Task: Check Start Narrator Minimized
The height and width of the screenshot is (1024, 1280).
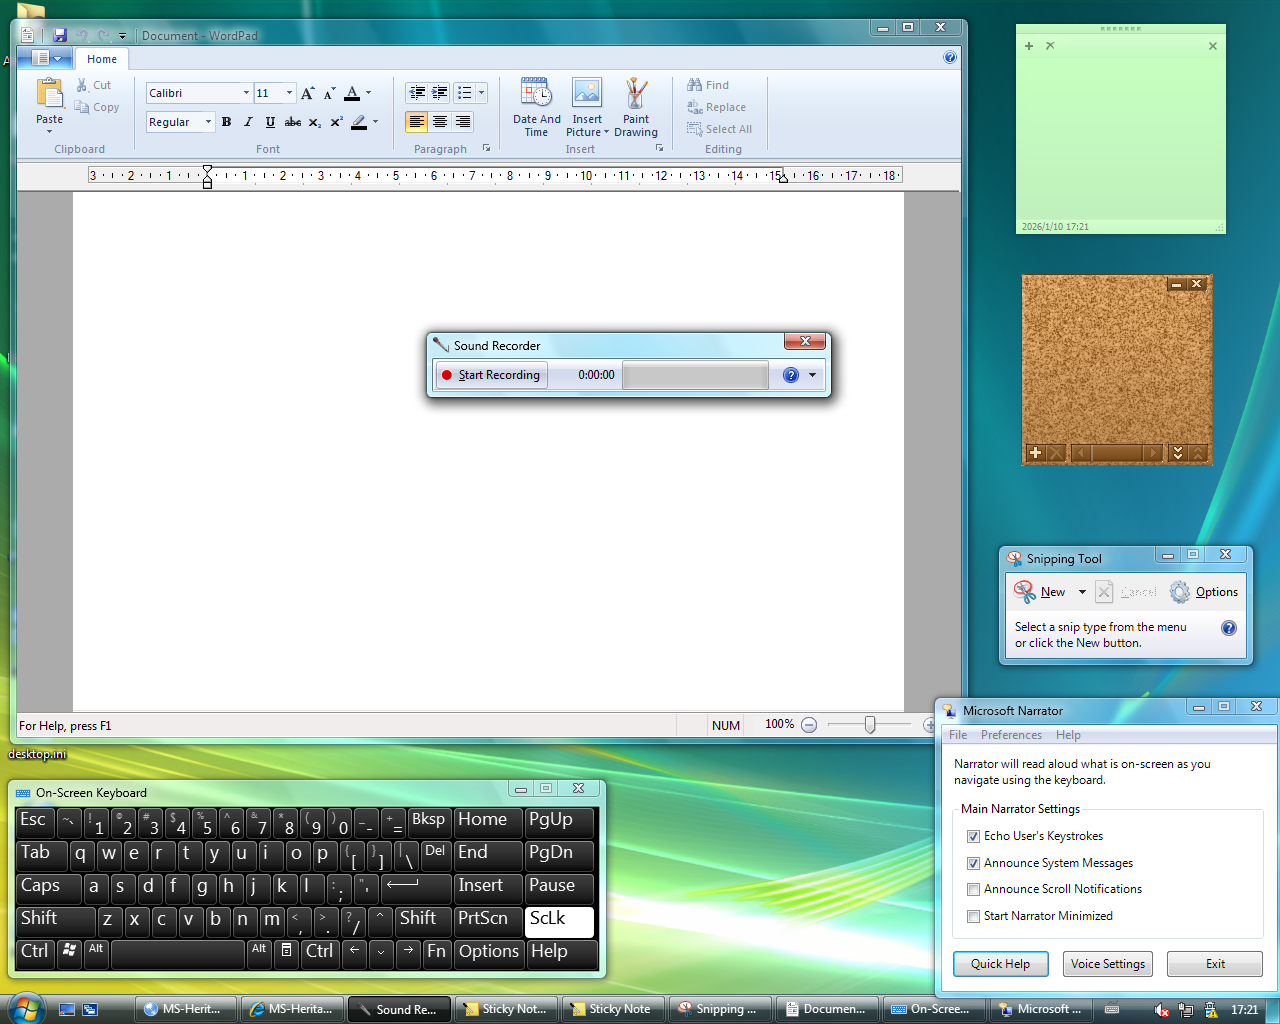Action: [x=973, y=916]
